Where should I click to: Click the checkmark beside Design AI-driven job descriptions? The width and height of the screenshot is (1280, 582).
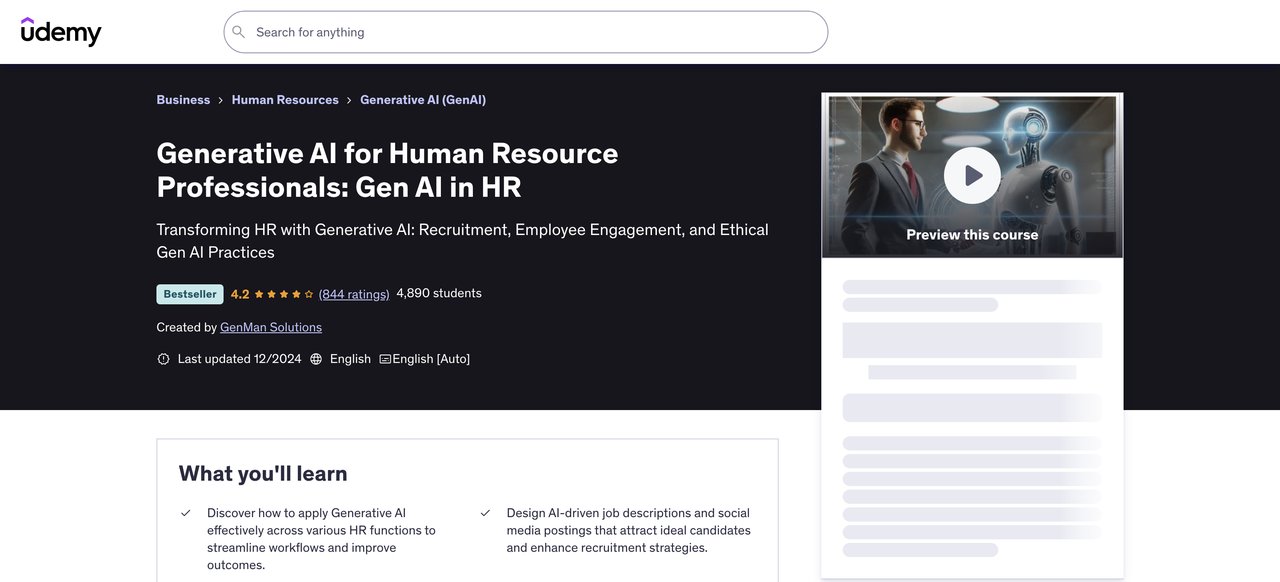pyautogui.click(x=485, y=513)
